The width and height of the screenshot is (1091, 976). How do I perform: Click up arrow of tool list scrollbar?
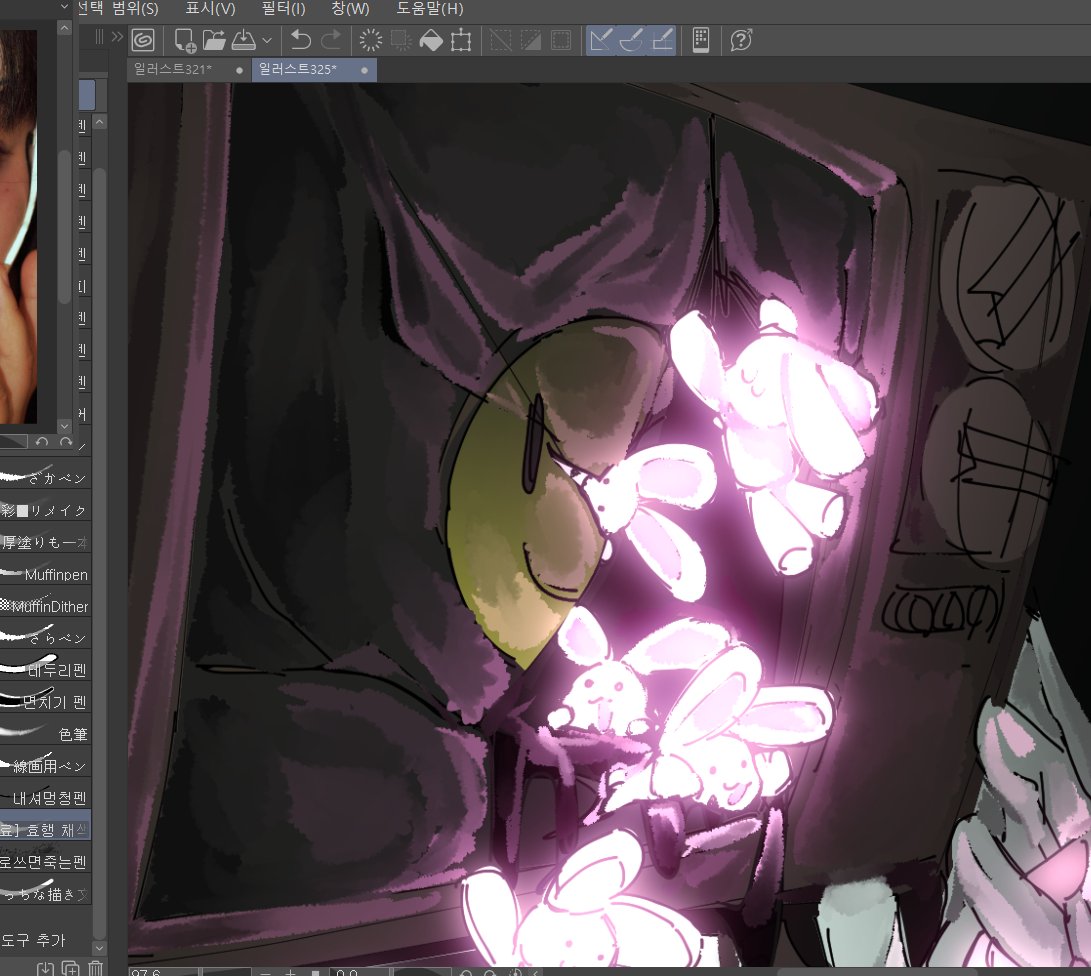pos(99,122)
